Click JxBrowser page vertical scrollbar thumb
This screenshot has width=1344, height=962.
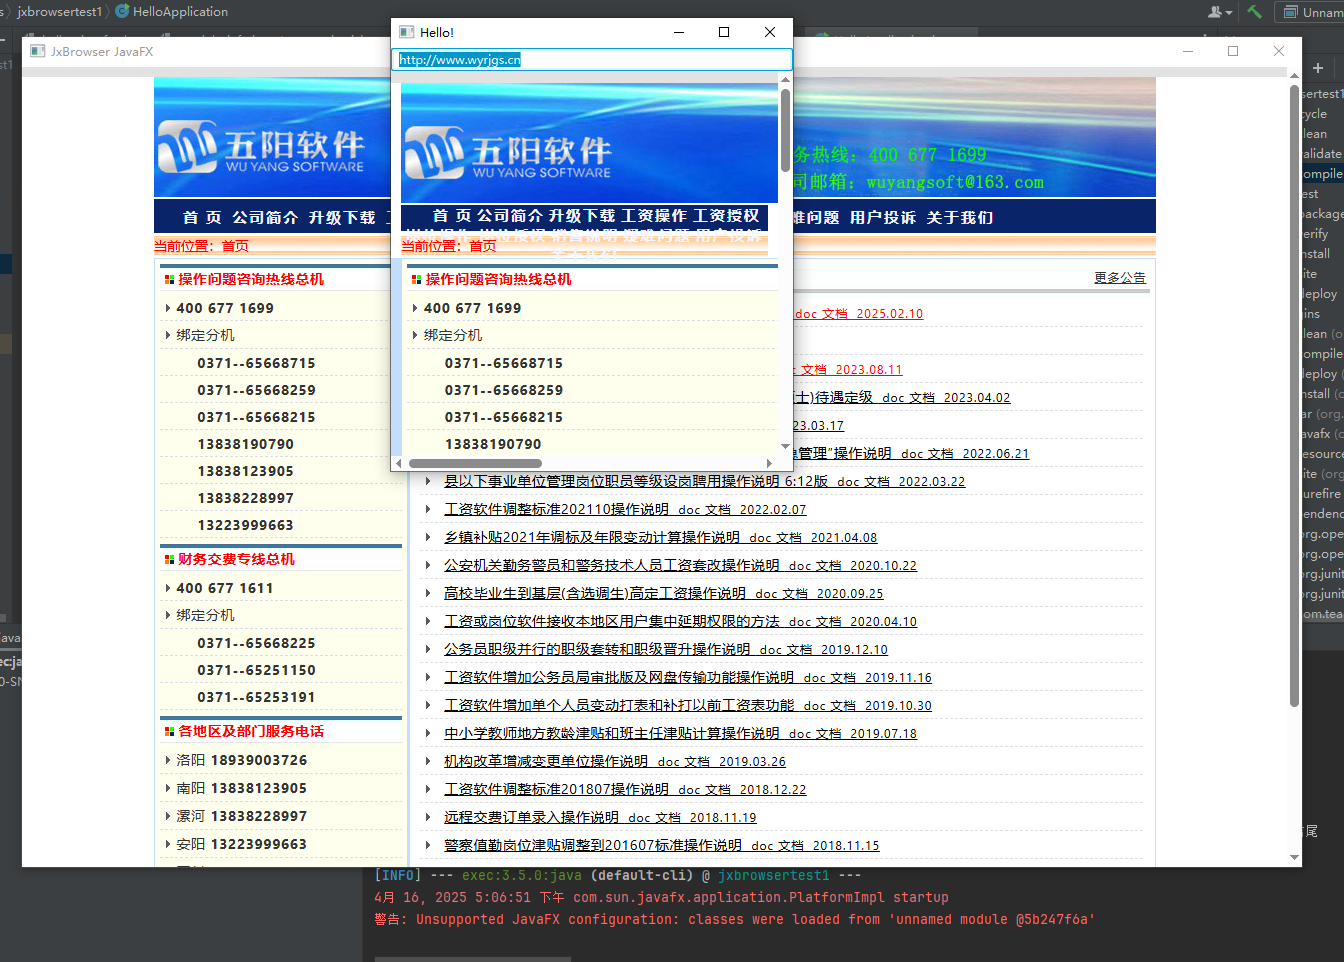pyautogui.click(x=1295, y=396)
